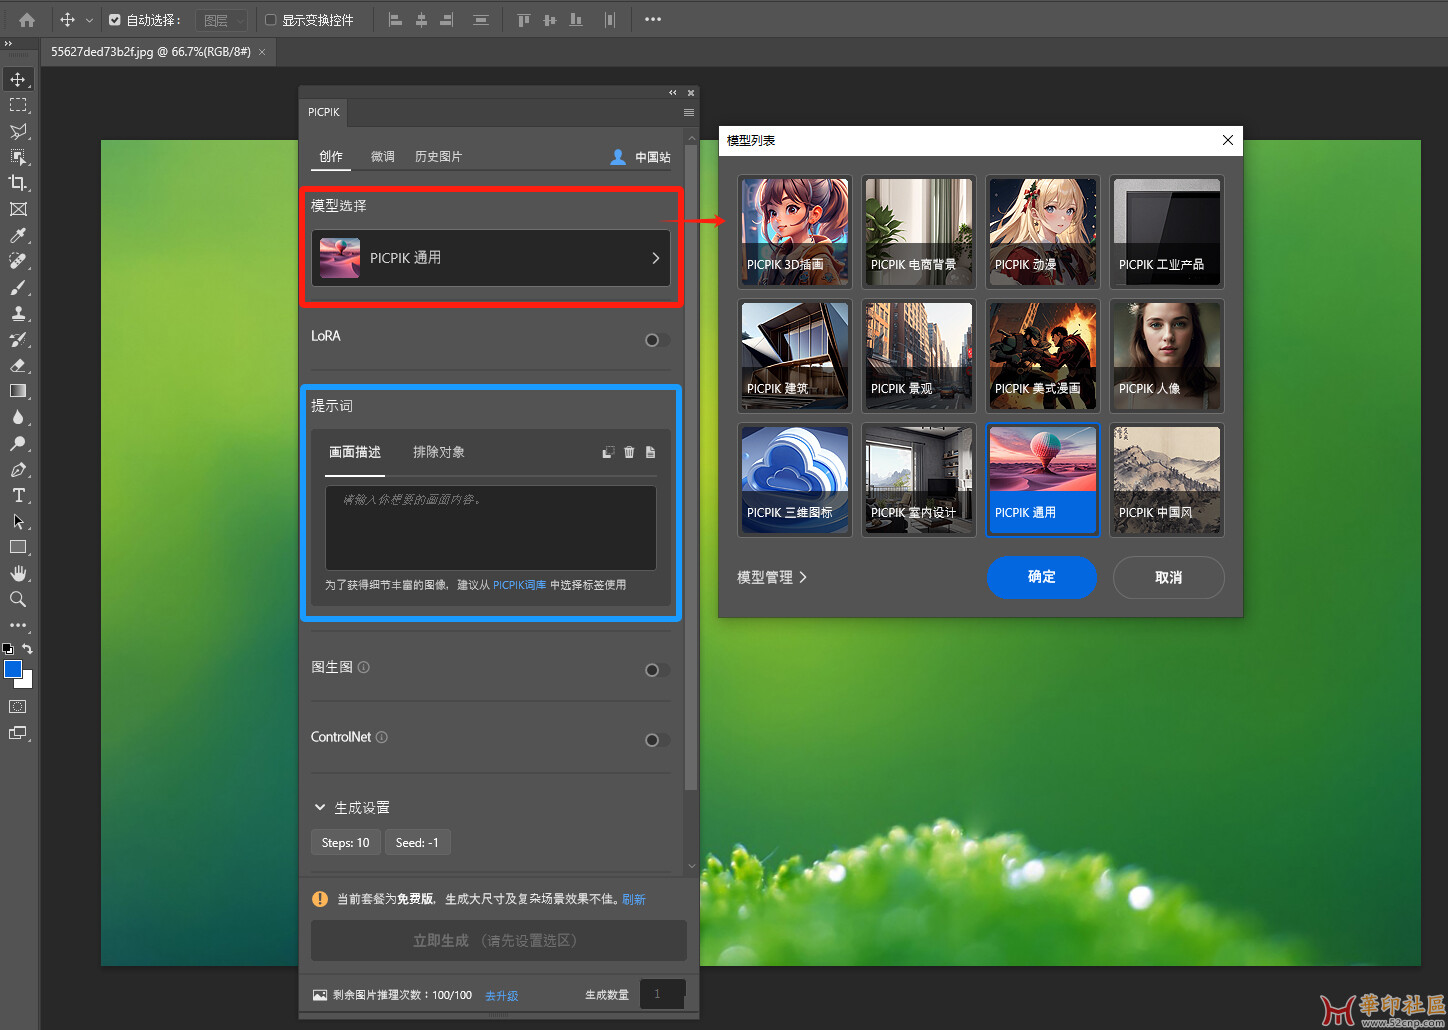1448x1030 pixels.
Task: Click the white background color swatch
Action: click(x=27, y=681)
